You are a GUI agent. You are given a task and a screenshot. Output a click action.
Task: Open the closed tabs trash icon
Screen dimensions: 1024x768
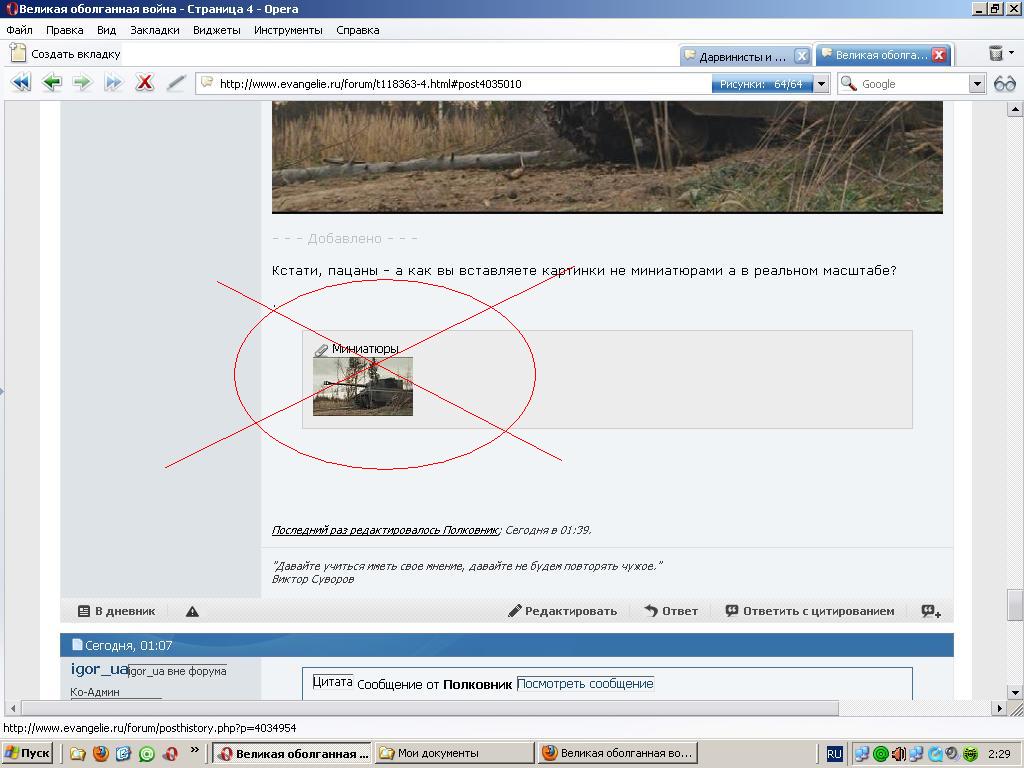pyautogui.click(x=996, y=54)
